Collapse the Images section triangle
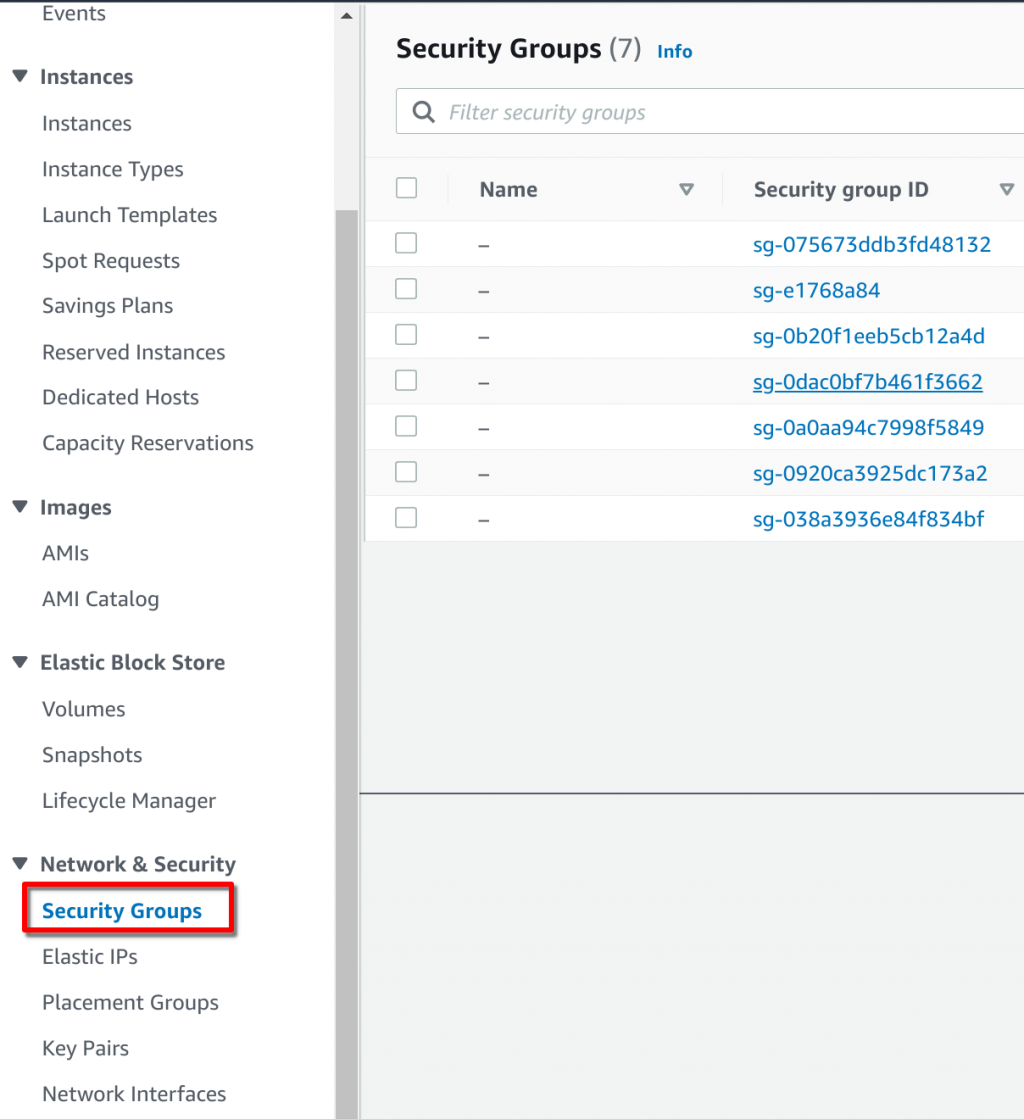The width and height of the screenshot is (1024, 1119). click(20, 507)
